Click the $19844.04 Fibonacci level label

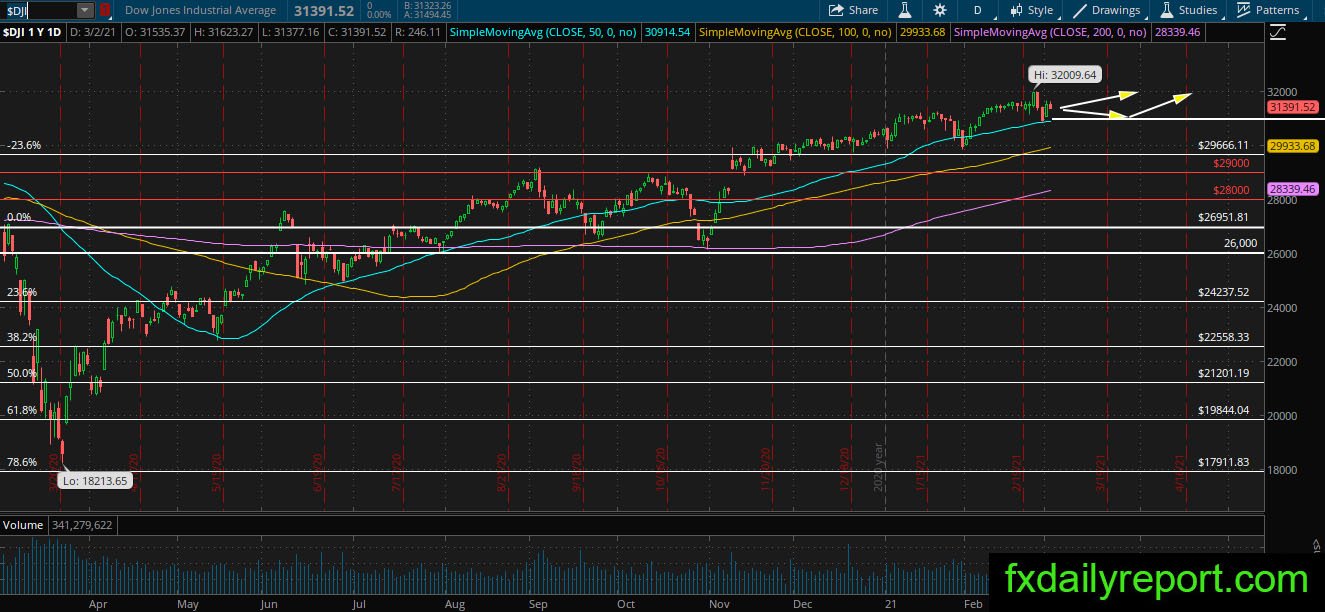click(1224, 410)
